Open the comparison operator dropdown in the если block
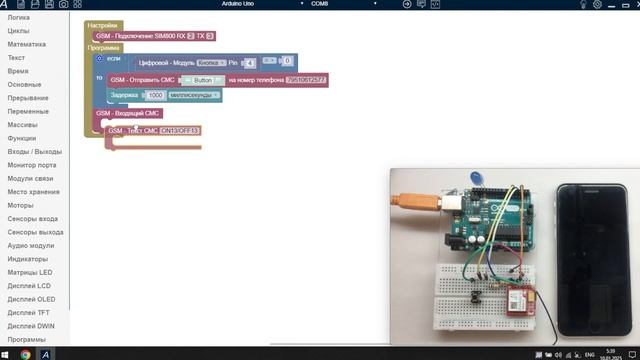 pos(269,60)
